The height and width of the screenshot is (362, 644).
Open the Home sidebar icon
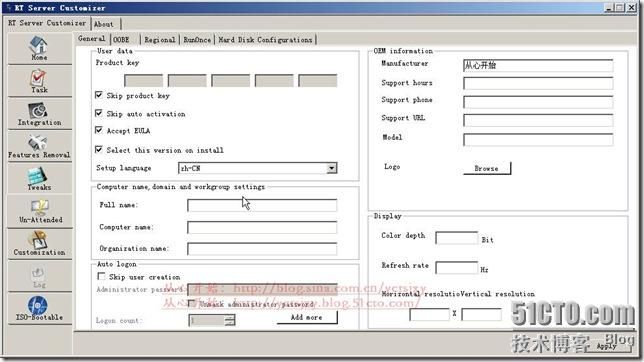(x=39, y=48)
